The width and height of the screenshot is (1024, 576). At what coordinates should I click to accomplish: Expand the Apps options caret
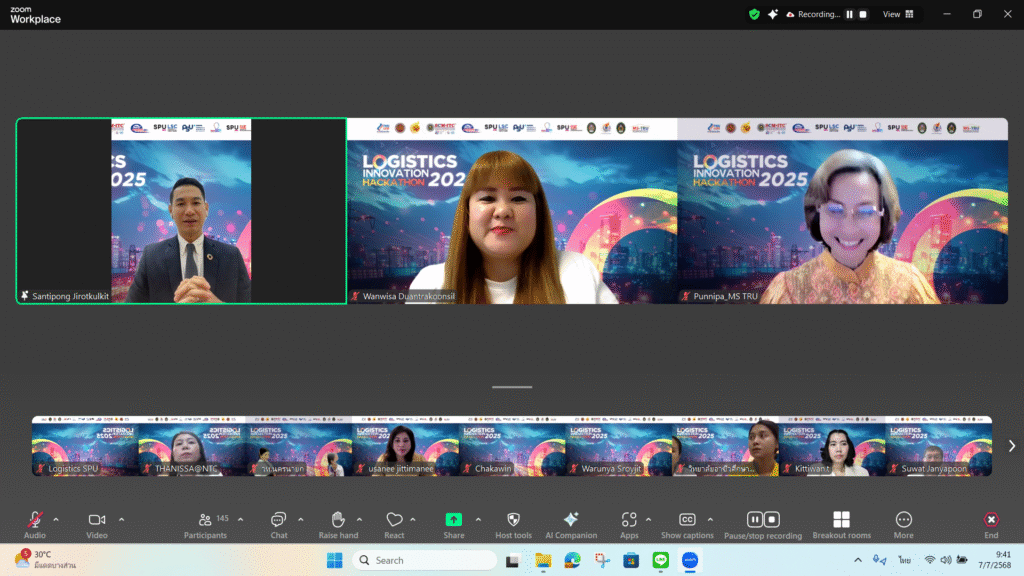pyautogui.click(x=648, y=520)
